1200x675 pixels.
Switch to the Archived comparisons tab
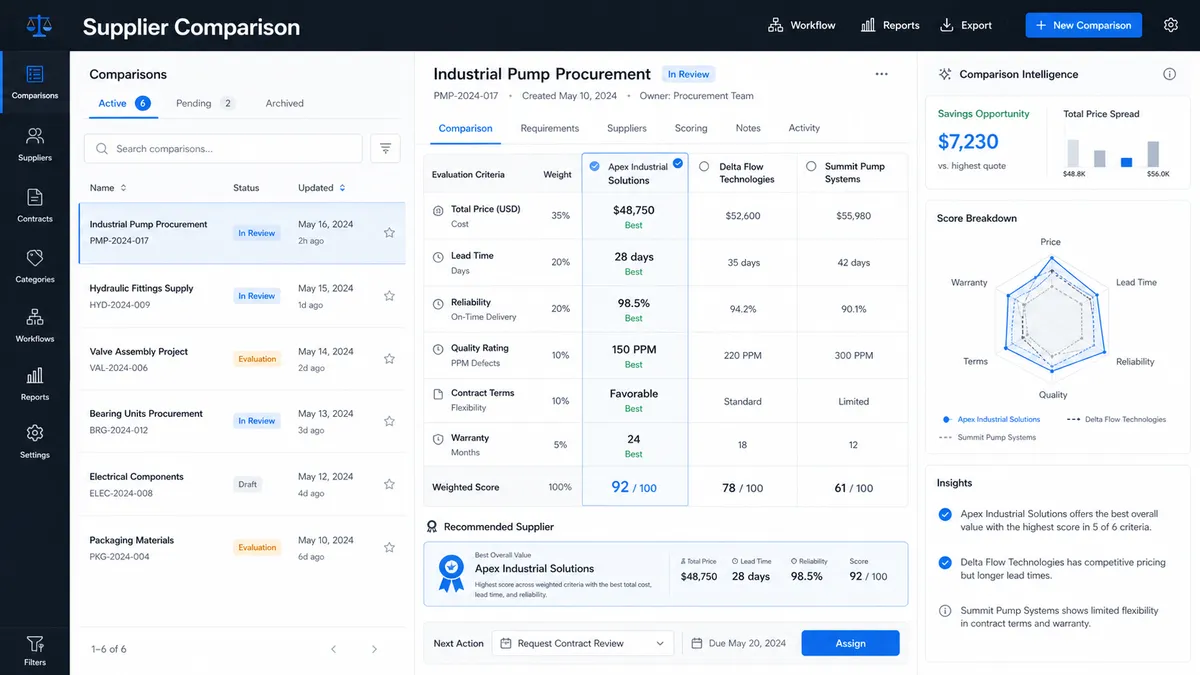pos(285,103)
